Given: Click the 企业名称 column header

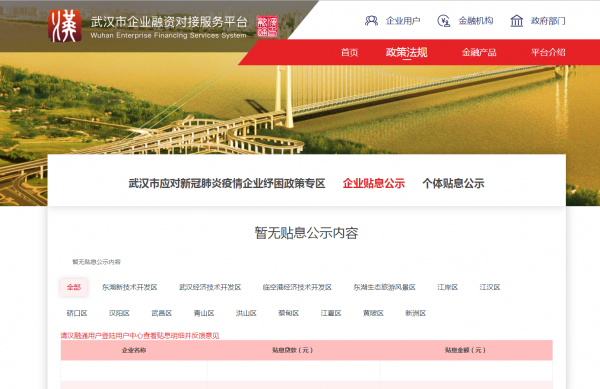Looking at the screenshot, I should coord(134,350).
